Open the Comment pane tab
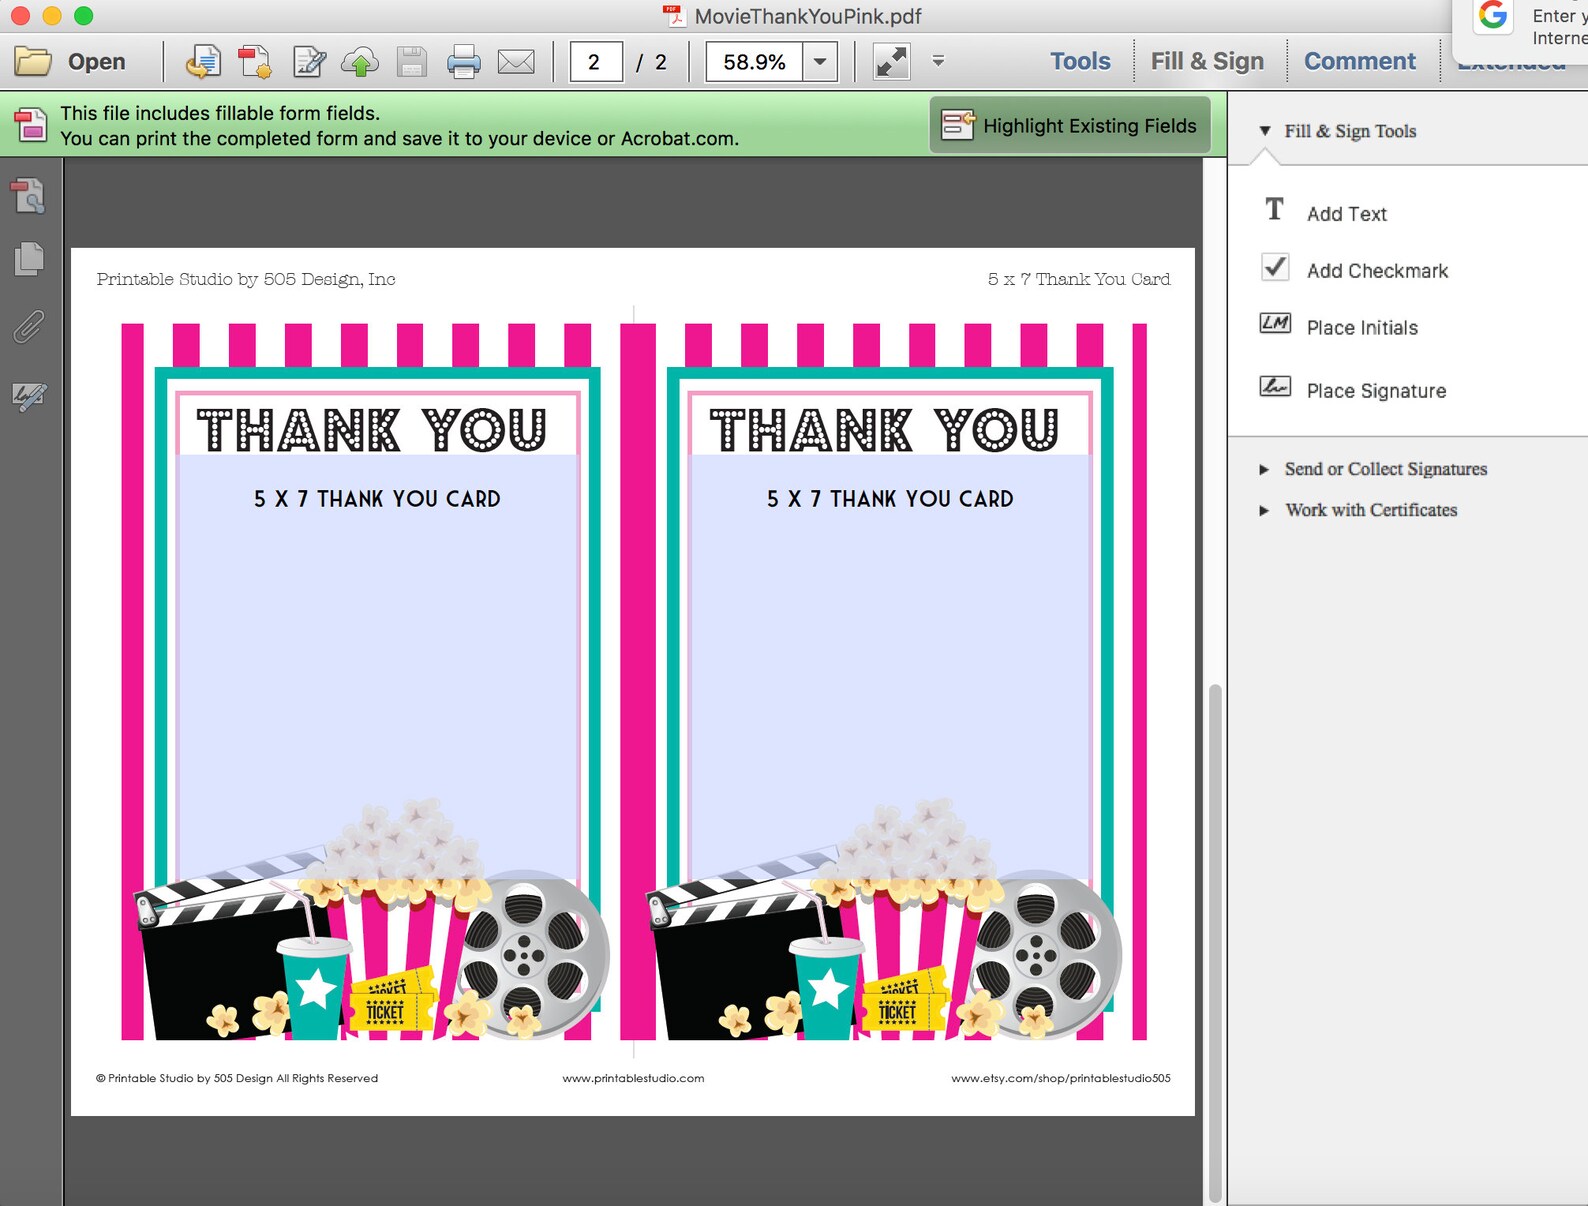The image size is (1588, 1206). (1360, 61)
